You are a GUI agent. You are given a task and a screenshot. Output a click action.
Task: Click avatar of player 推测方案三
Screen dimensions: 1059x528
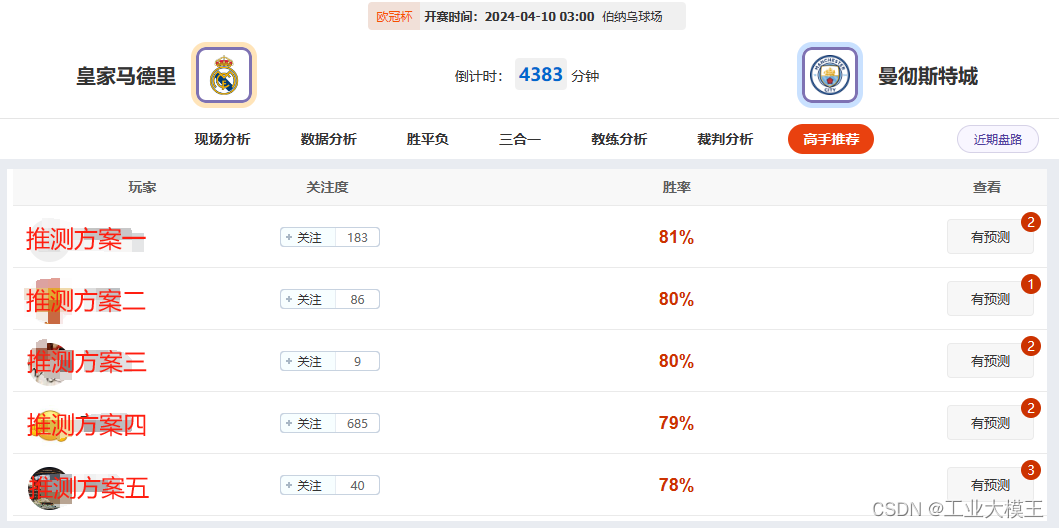pyautogui.click(x=48, y=363)
